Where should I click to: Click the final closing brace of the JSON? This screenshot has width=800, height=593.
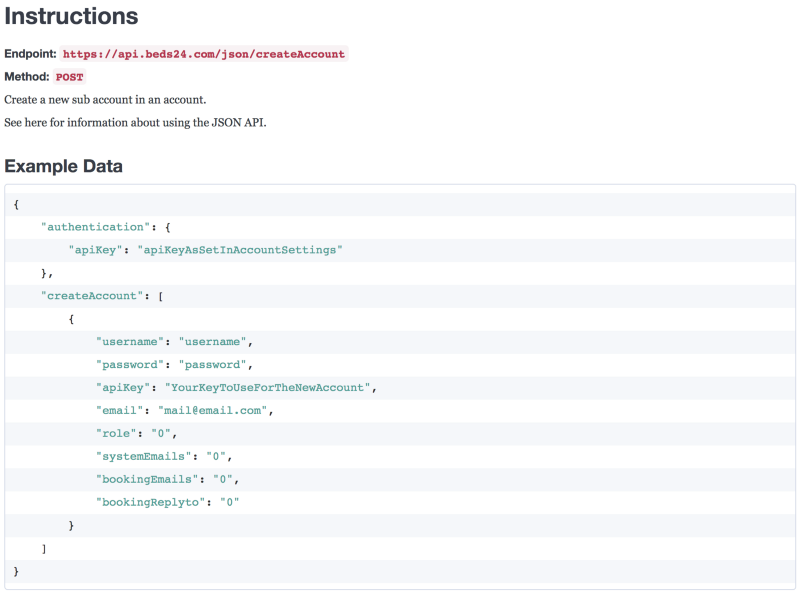(16, 571)
